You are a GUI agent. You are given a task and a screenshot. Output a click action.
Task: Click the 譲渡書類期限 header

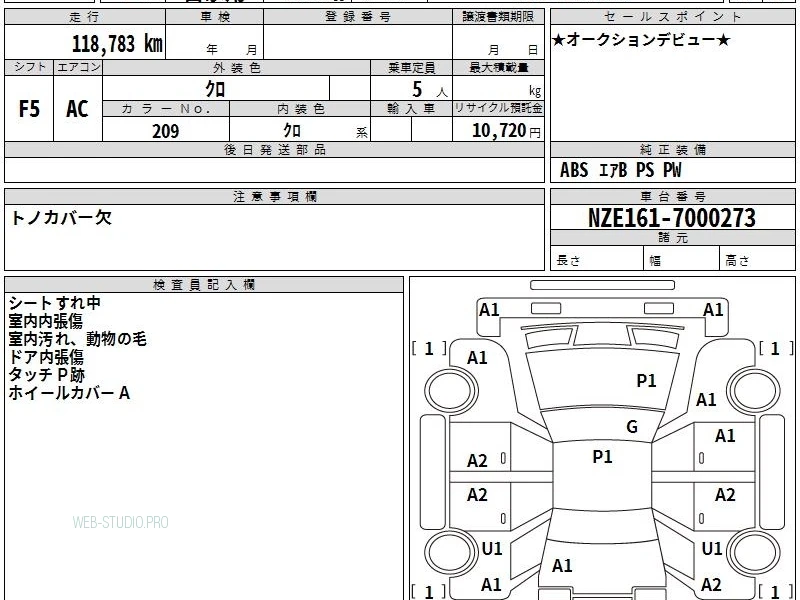(x=498, y=17)
